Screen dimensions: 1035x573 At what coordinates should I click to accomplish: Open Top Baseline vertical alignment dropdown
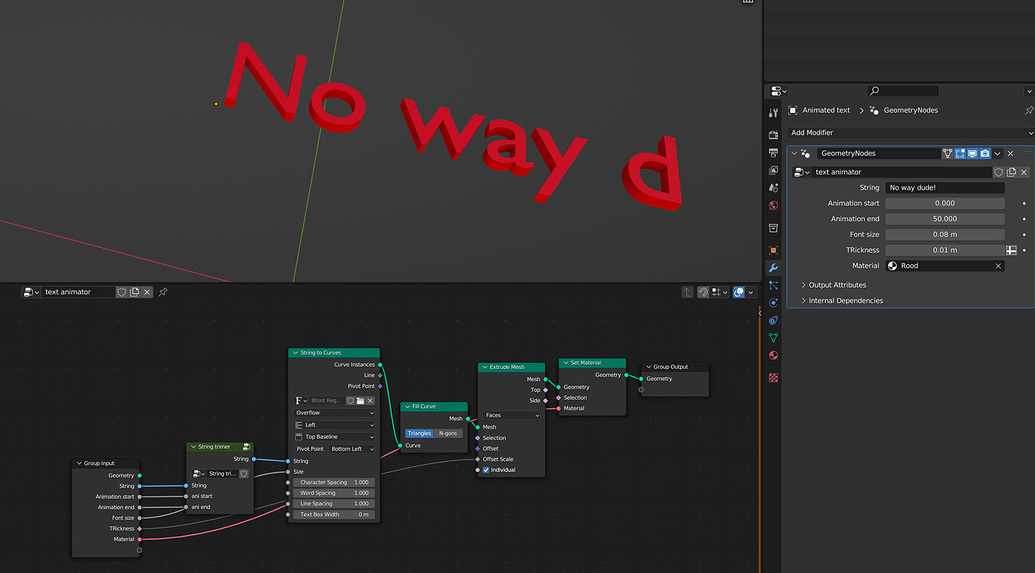[334, 437]
